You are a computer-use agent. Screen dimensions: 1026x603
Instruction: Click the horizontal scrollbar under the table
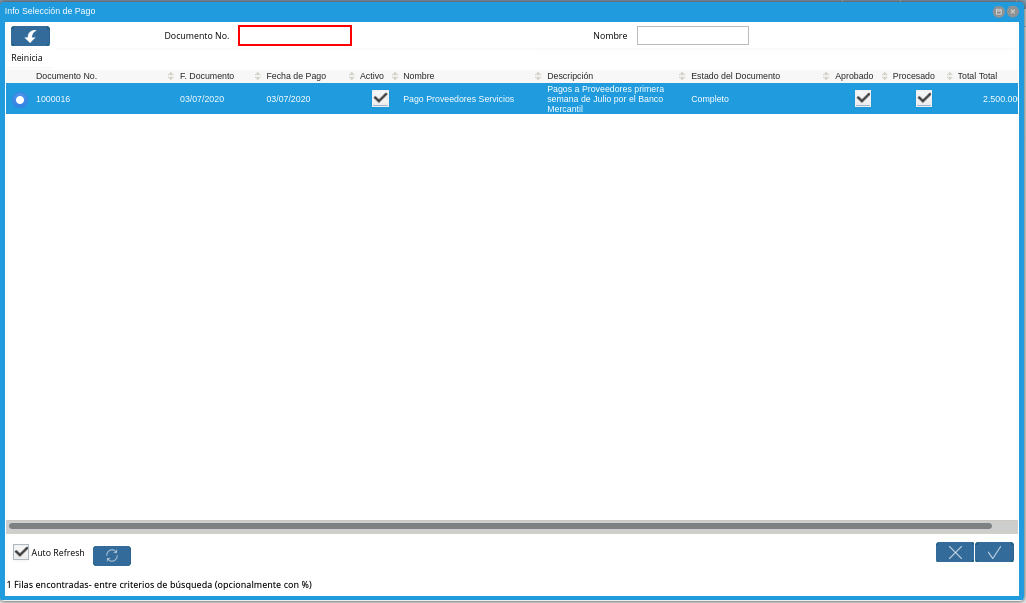(500, 526)
